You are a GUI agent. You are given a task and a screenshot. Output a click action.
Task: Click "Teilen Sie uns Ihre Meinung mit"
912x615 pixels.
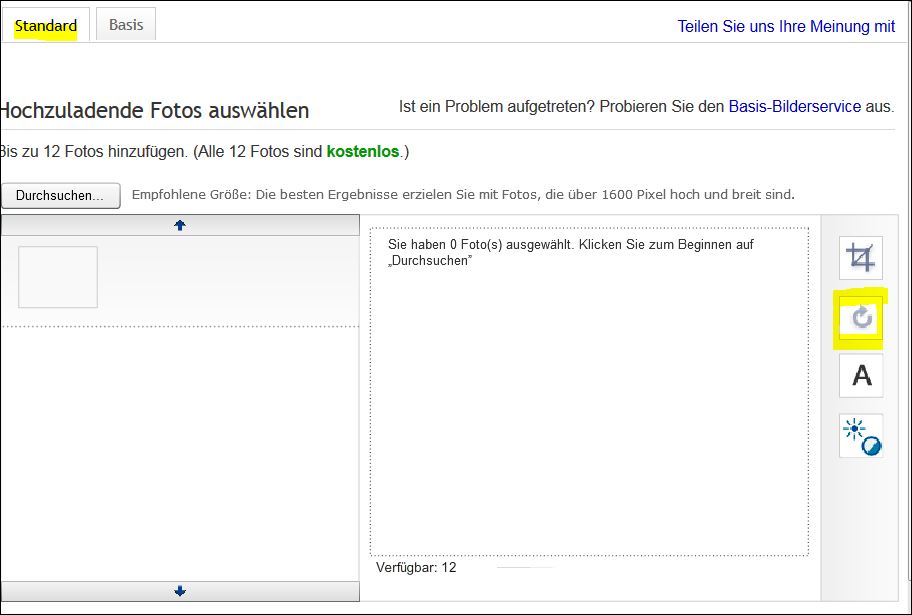[x=786, y=26]
